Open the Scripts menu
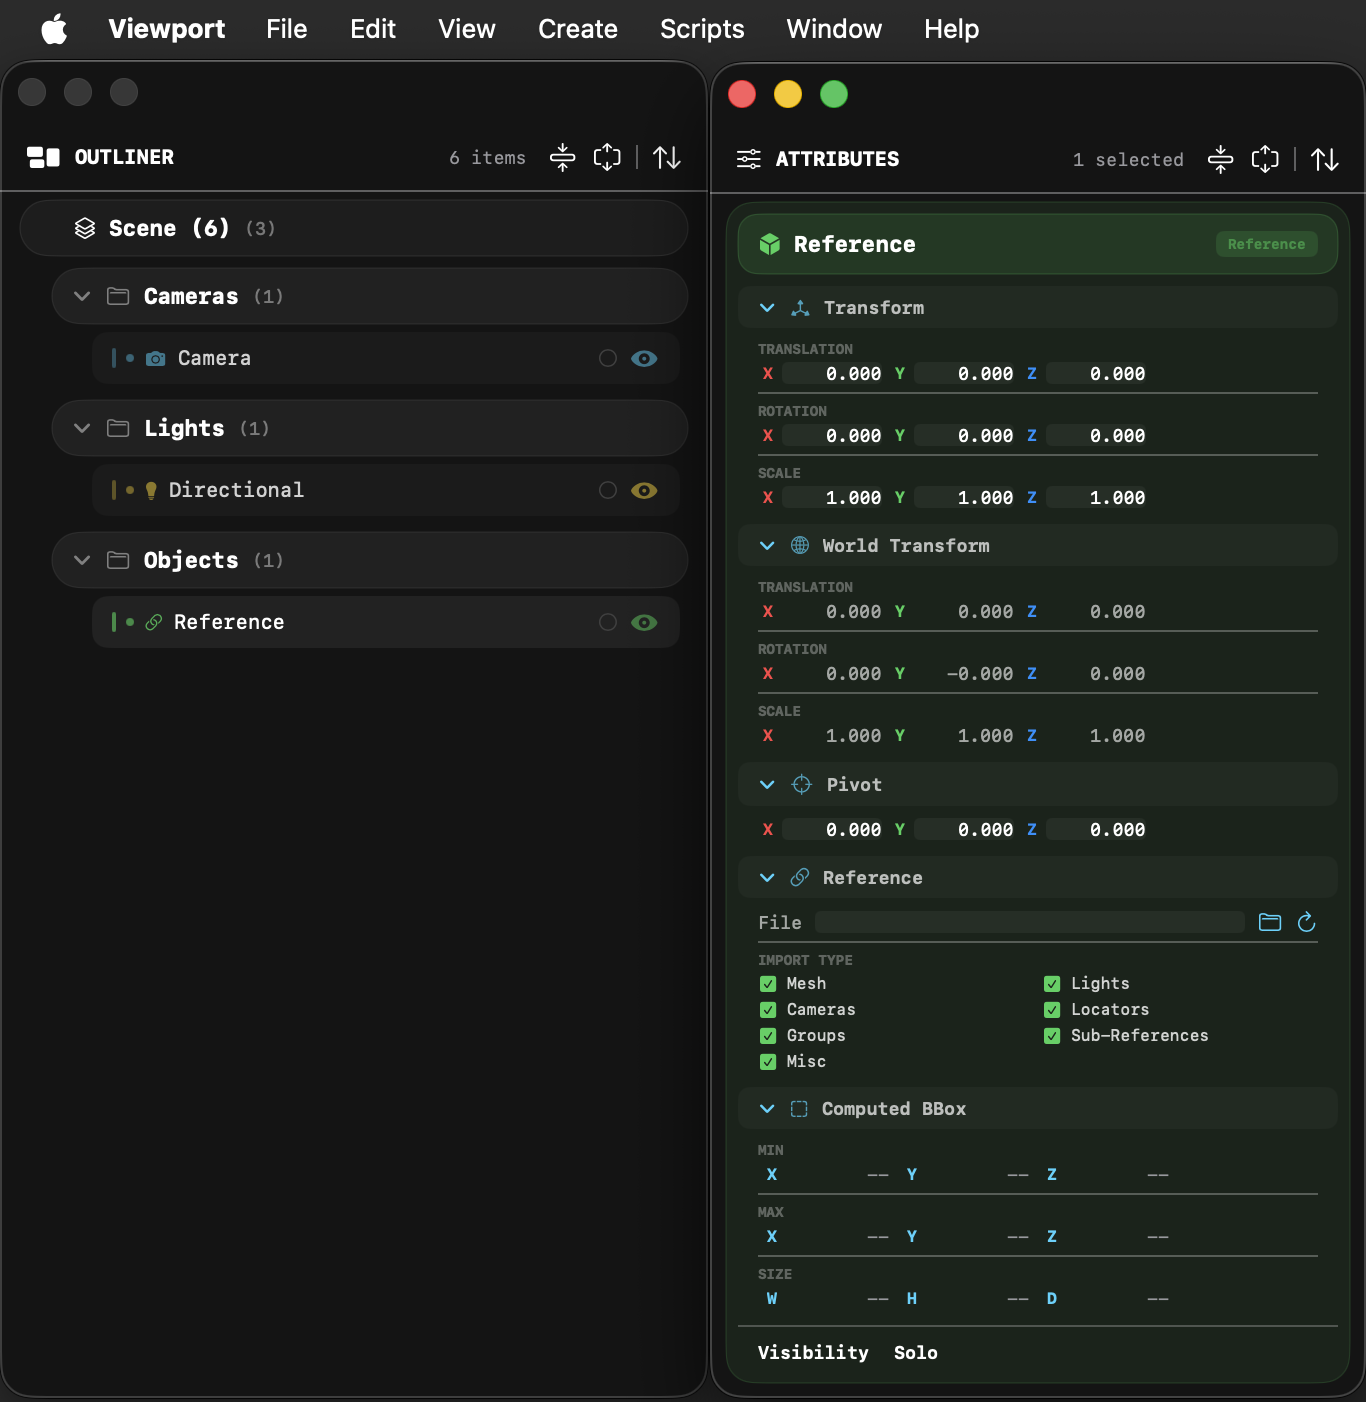 702,29
